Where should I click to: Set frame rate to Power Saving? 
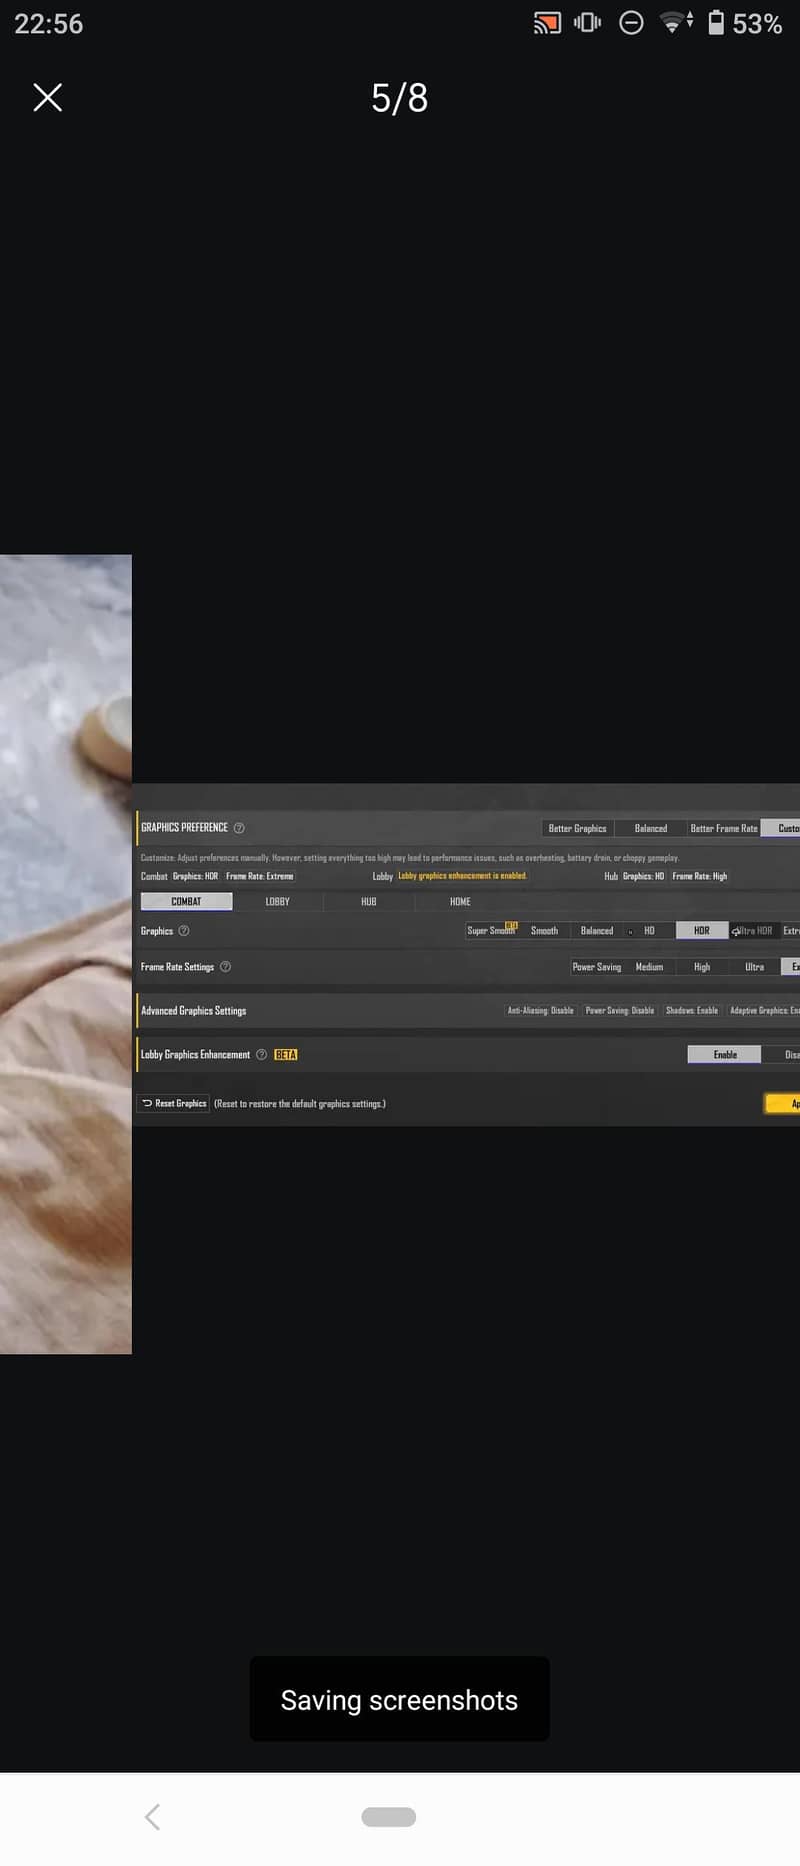click(597, 967)
